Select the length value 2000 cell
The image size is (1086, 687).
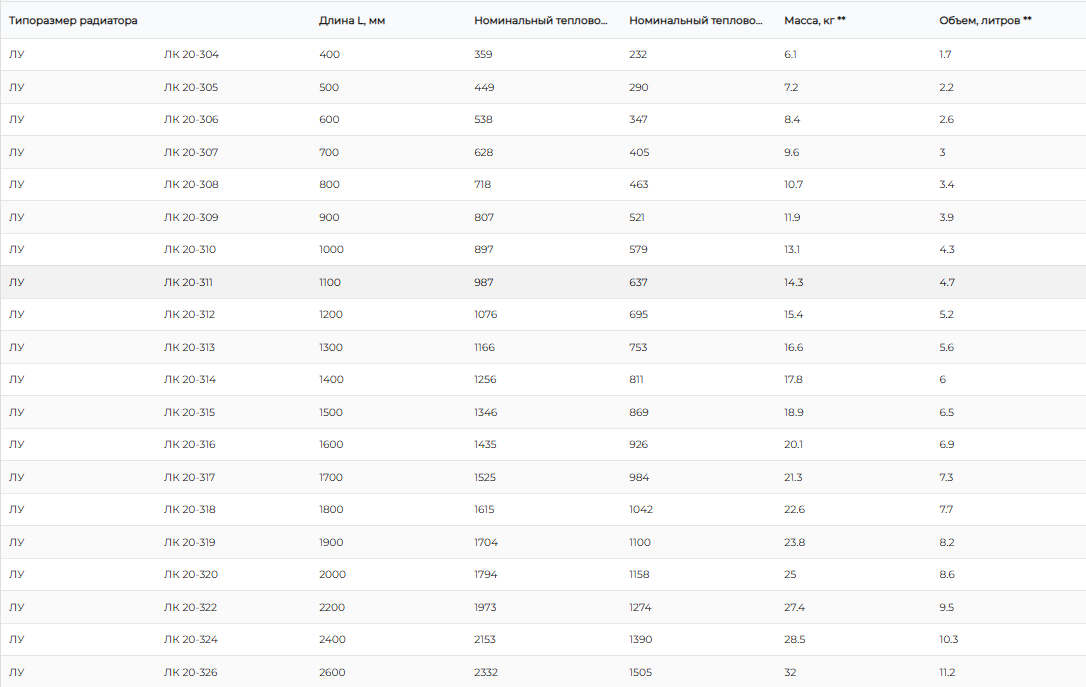(x=331, y=575)
